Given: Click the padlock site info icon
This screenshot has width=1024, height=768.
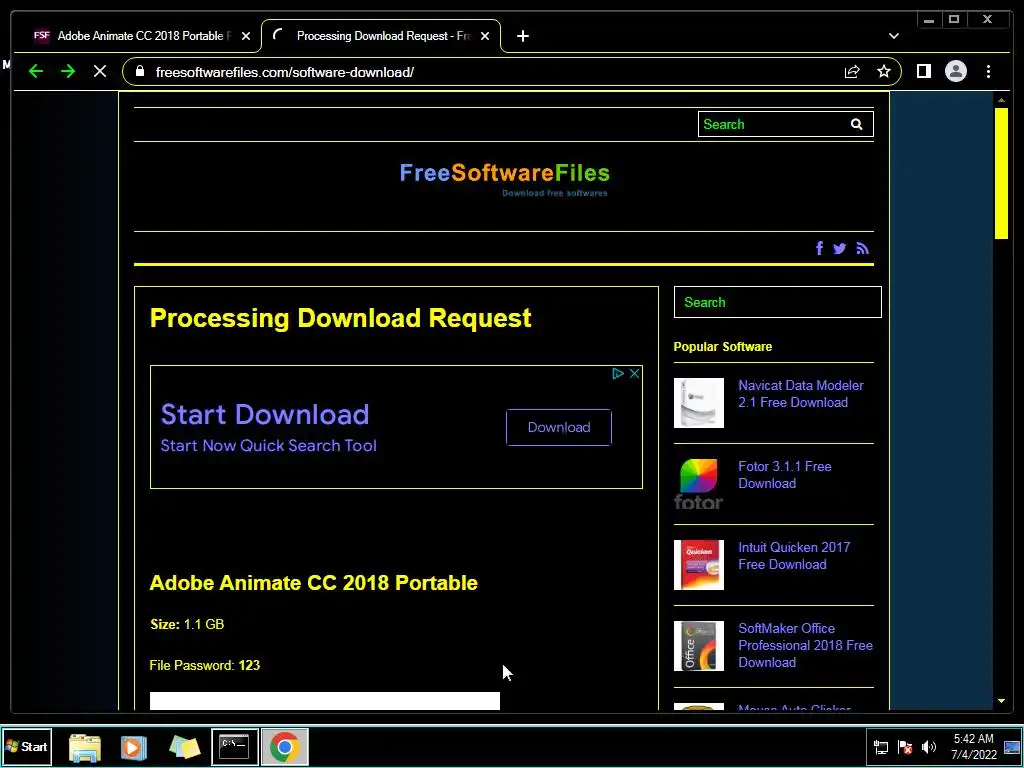Looking at the screenshot, I should (140, 71).
